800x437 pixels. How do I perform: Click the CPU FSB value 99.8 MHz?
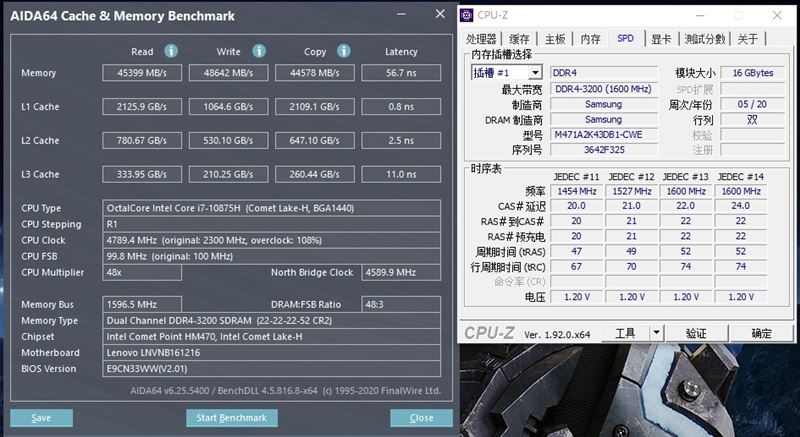point(271,256)
